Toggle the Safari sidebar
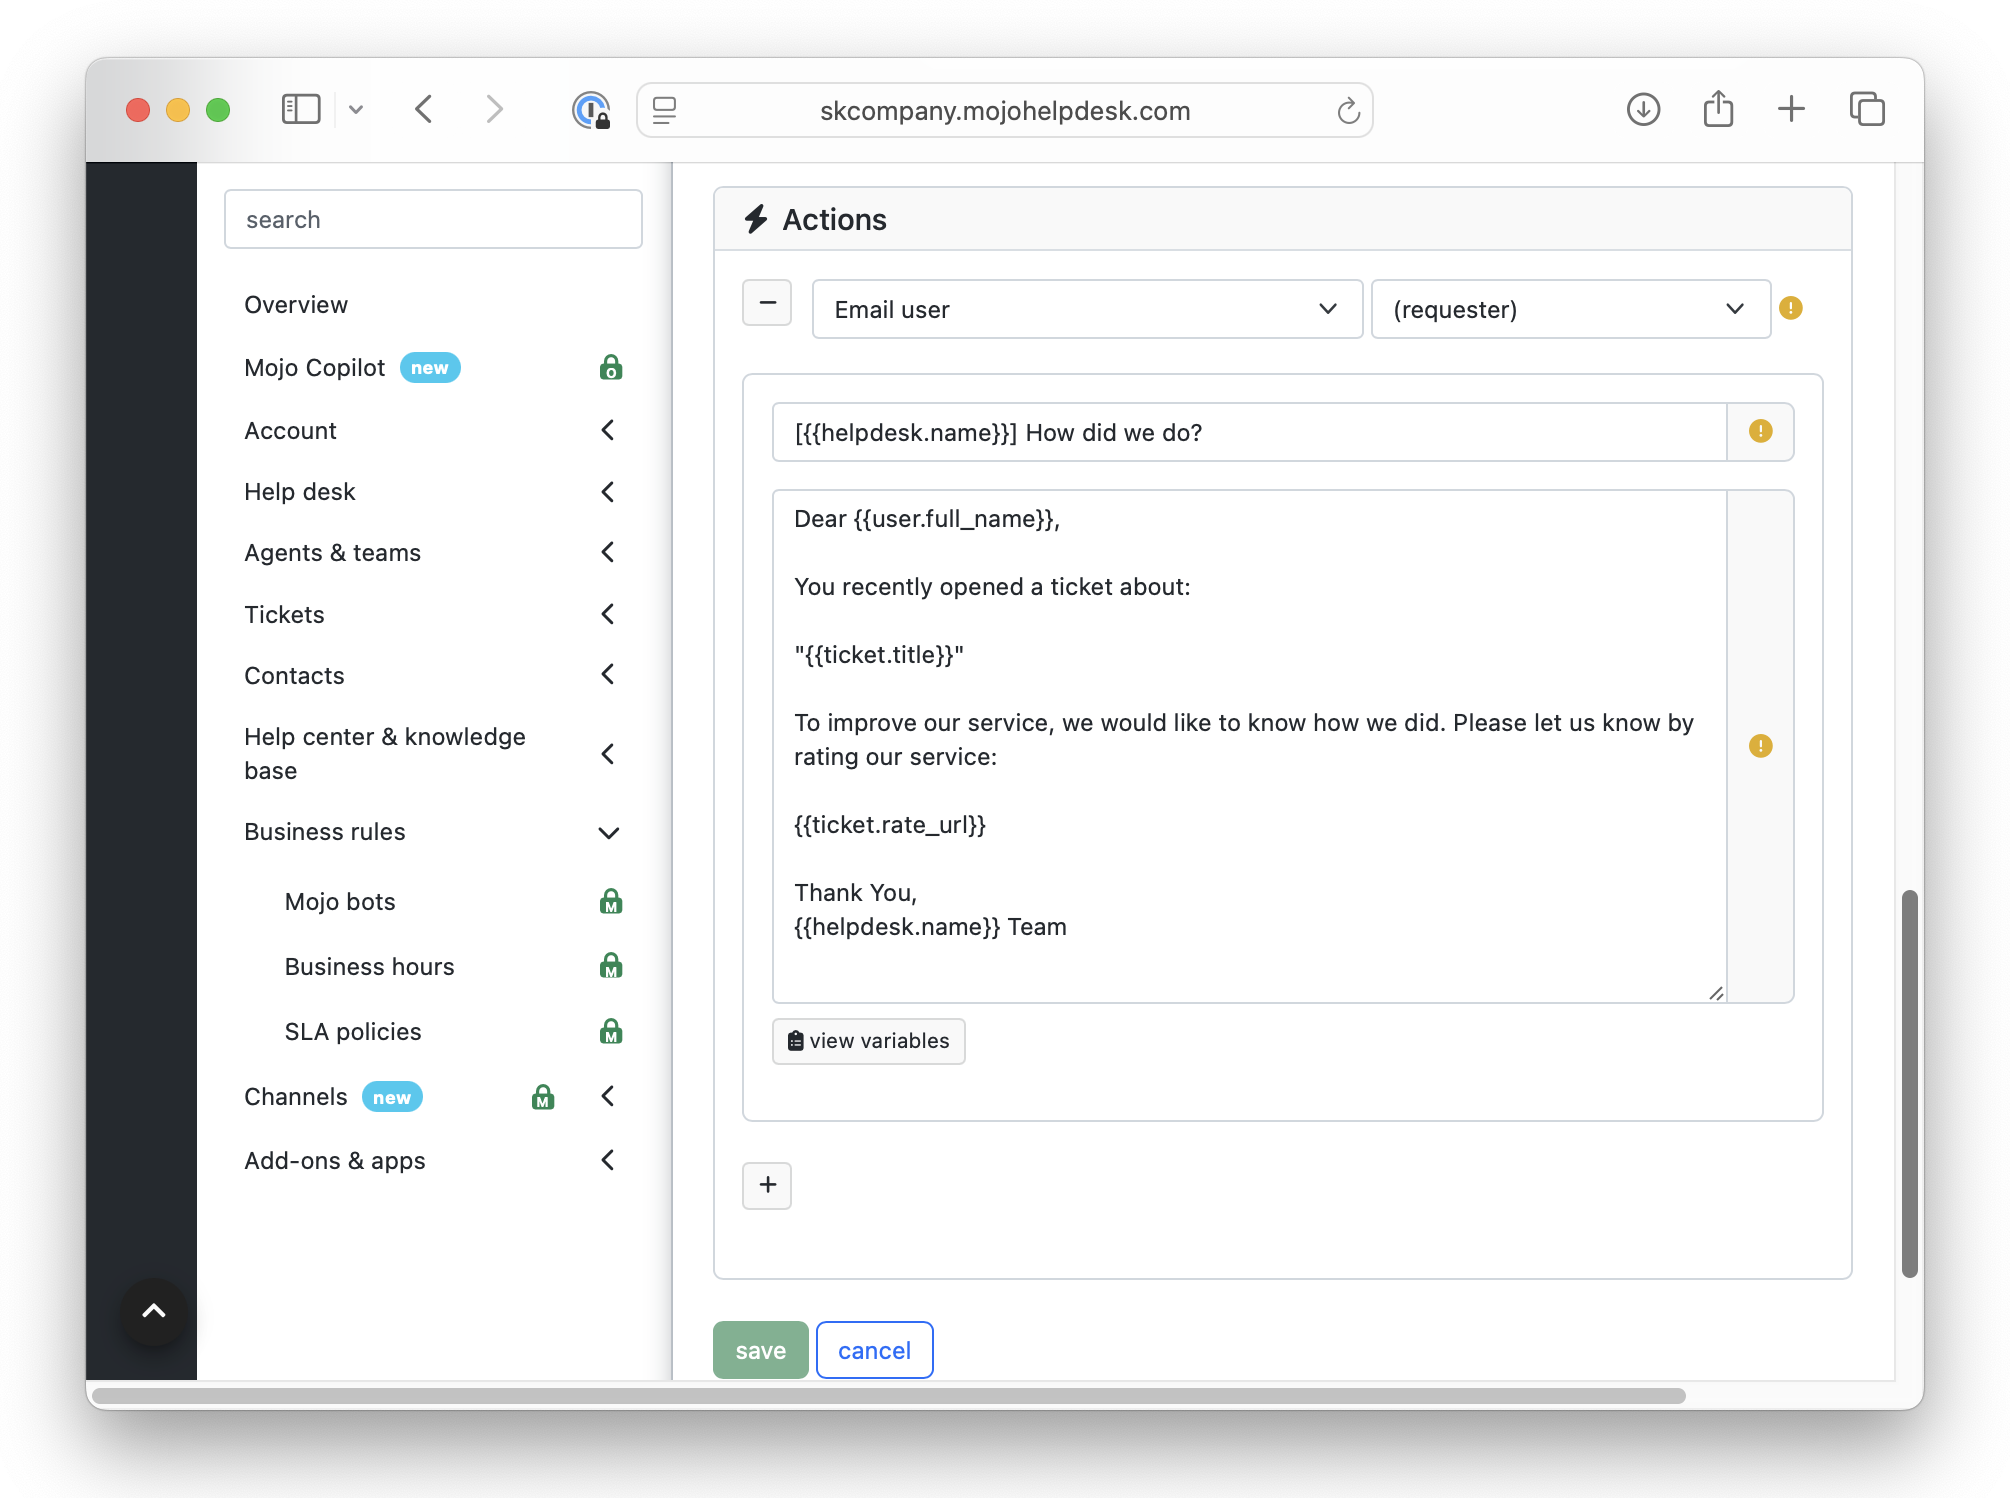The width and height of the screenshot is (2010, 1498). pos(300,109)
